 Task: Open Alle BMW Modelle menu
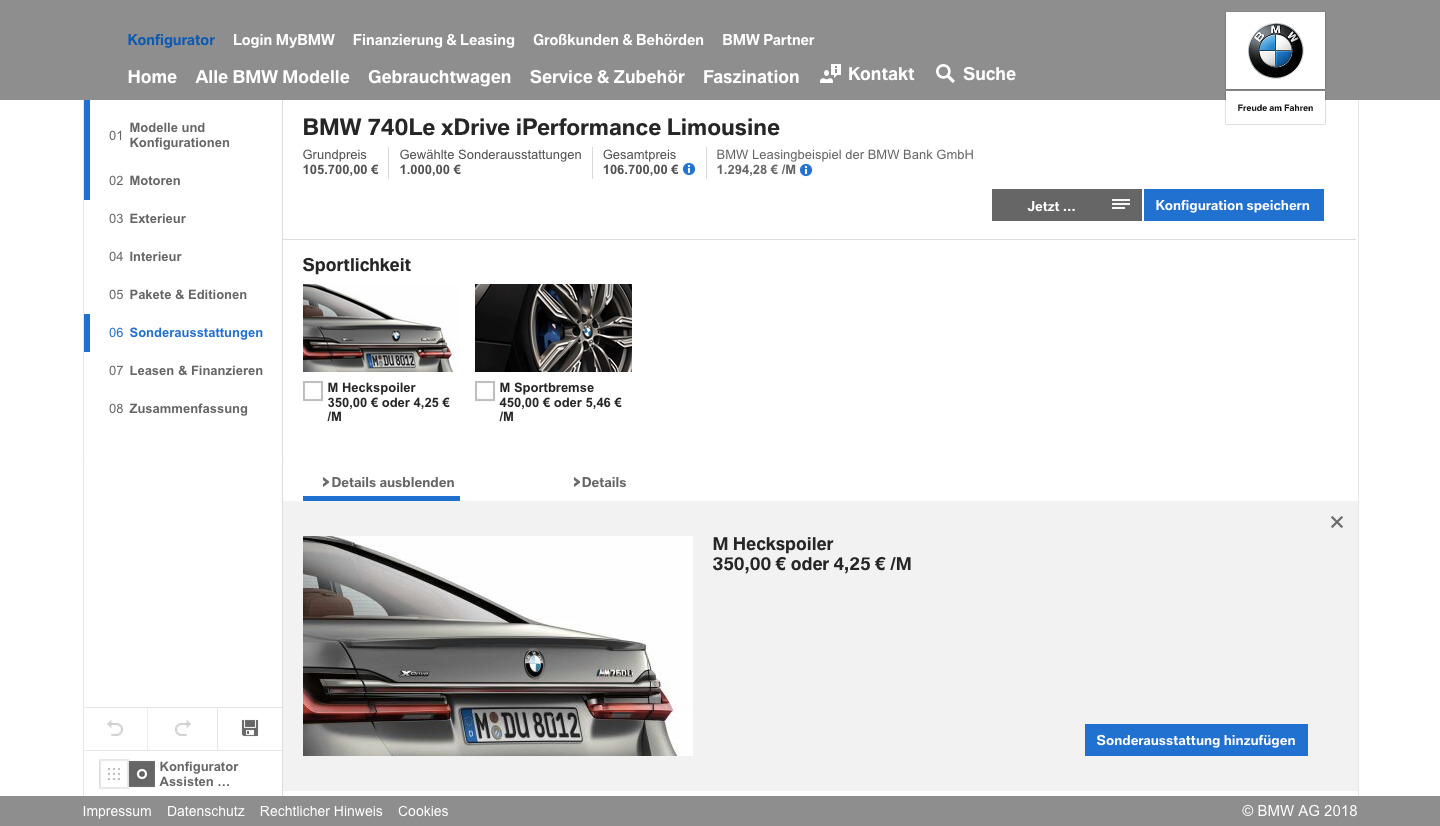pos(273,77)
